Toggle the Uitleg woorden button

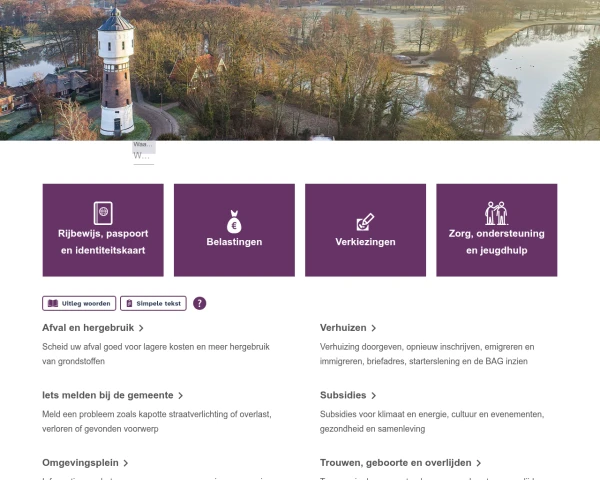pos(79,303)
